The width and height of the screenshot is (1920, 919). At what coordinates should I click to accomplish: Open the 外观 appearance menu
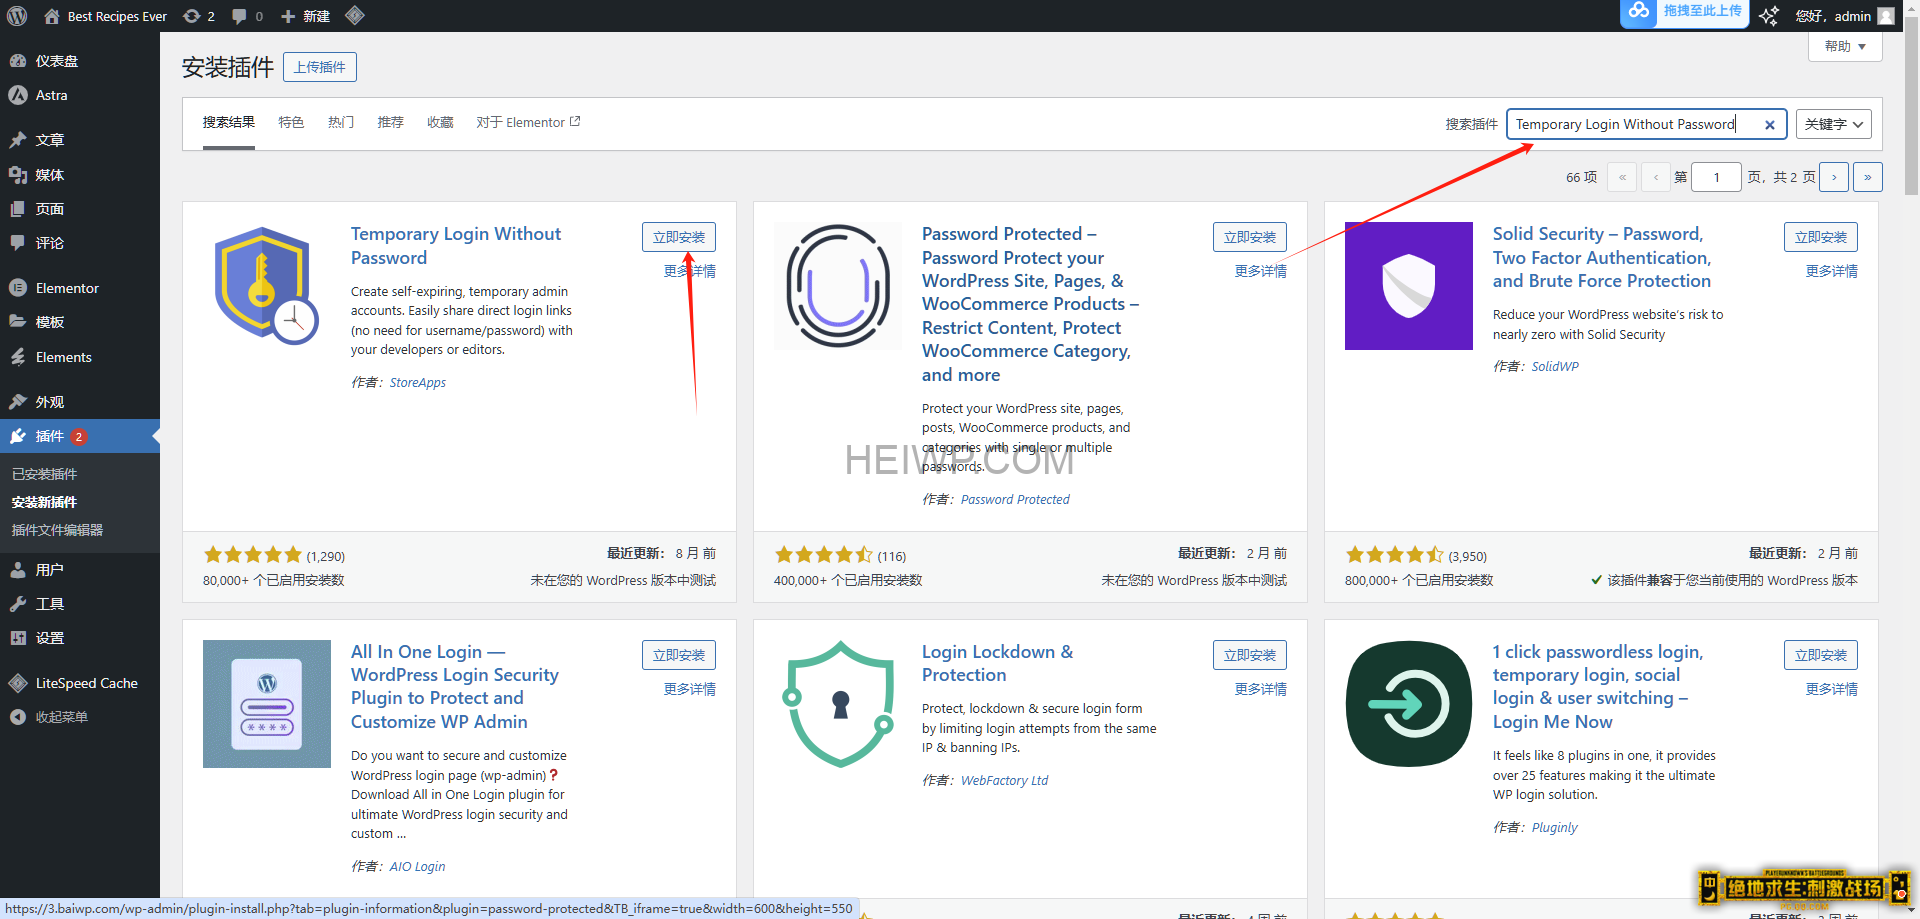tap(80, 402)
